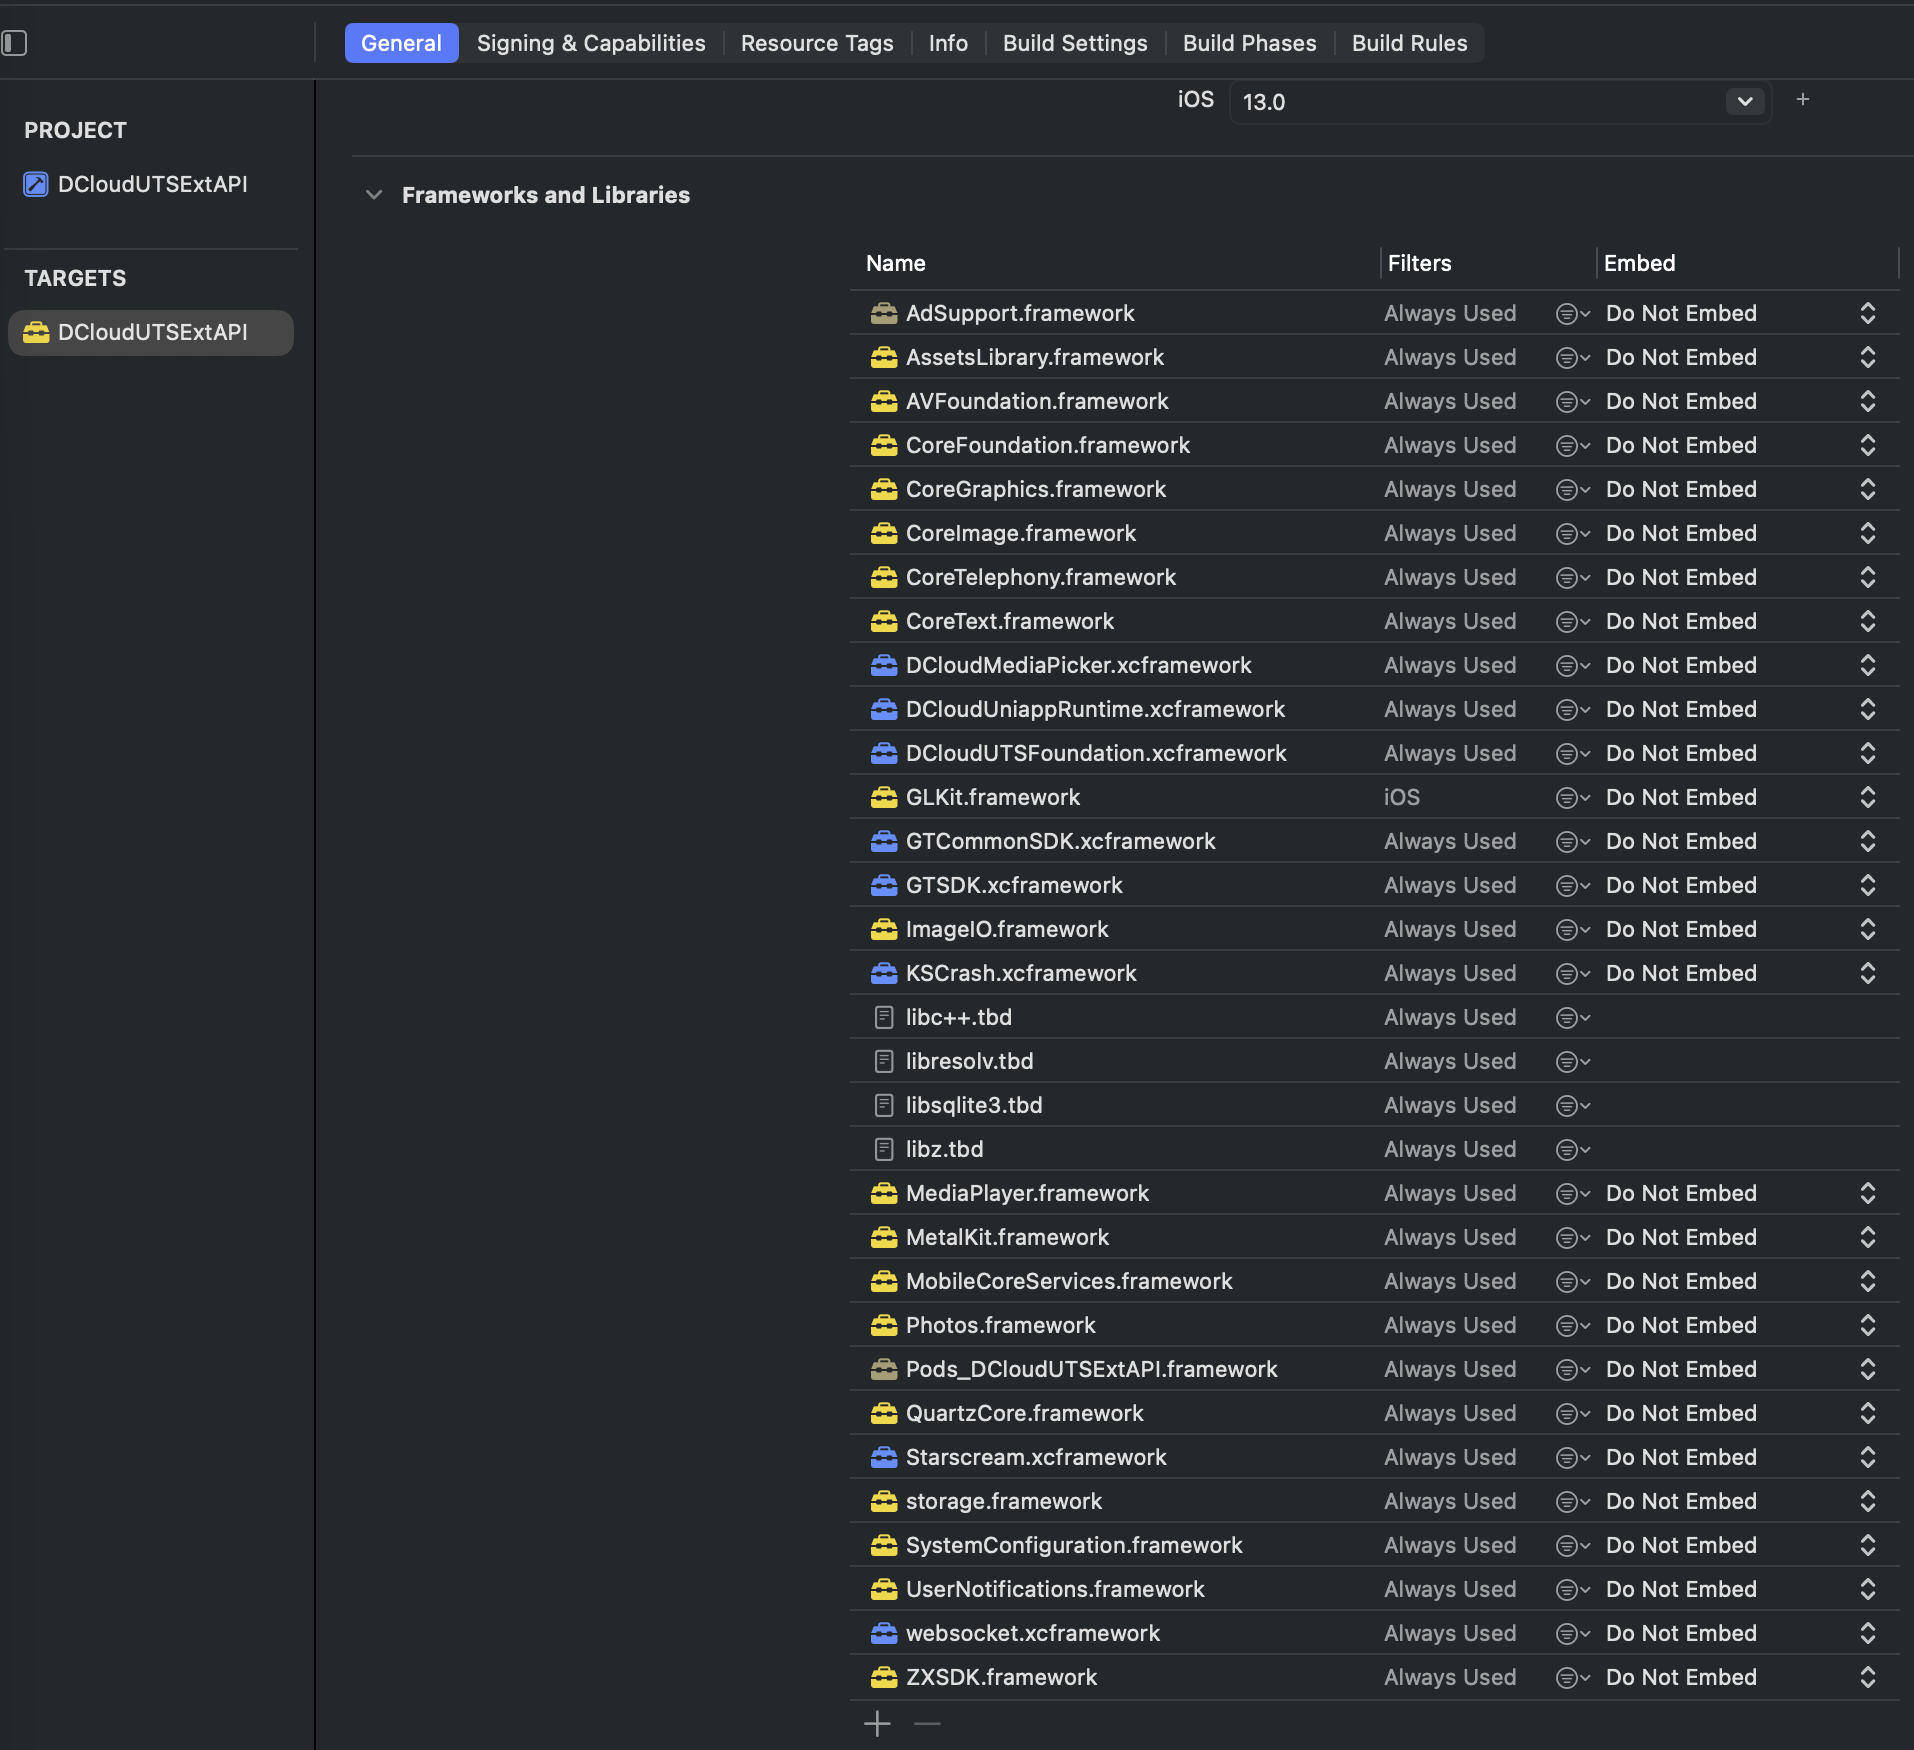Click the GTSDK.xcframework icon
The width and height of the screenshot is (1914, 1750).
(x=884, y=885)
